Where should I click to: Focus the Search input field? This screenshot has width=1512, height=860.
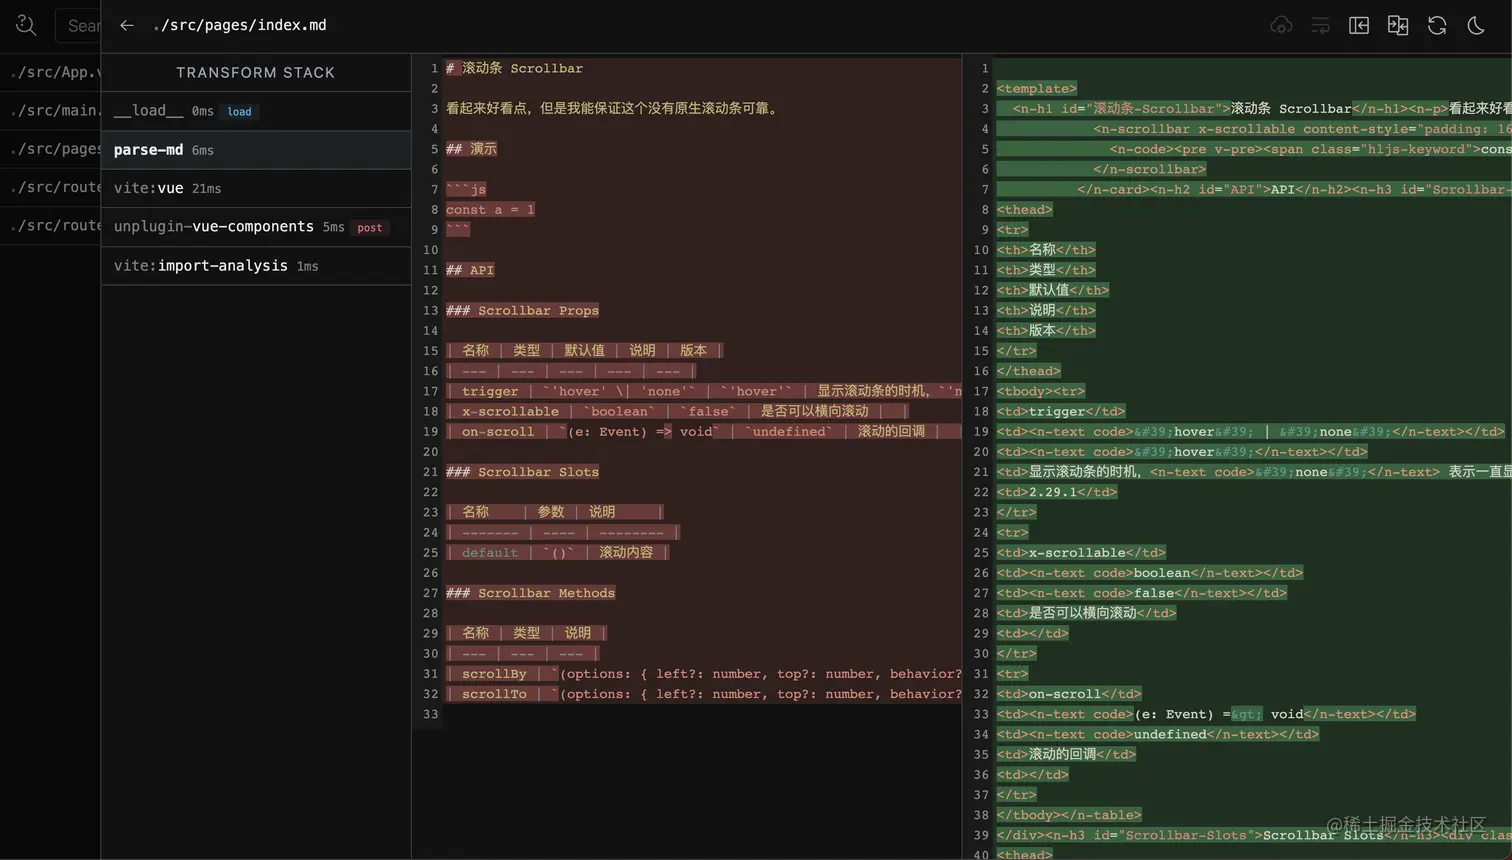click(x=78, y=25)
